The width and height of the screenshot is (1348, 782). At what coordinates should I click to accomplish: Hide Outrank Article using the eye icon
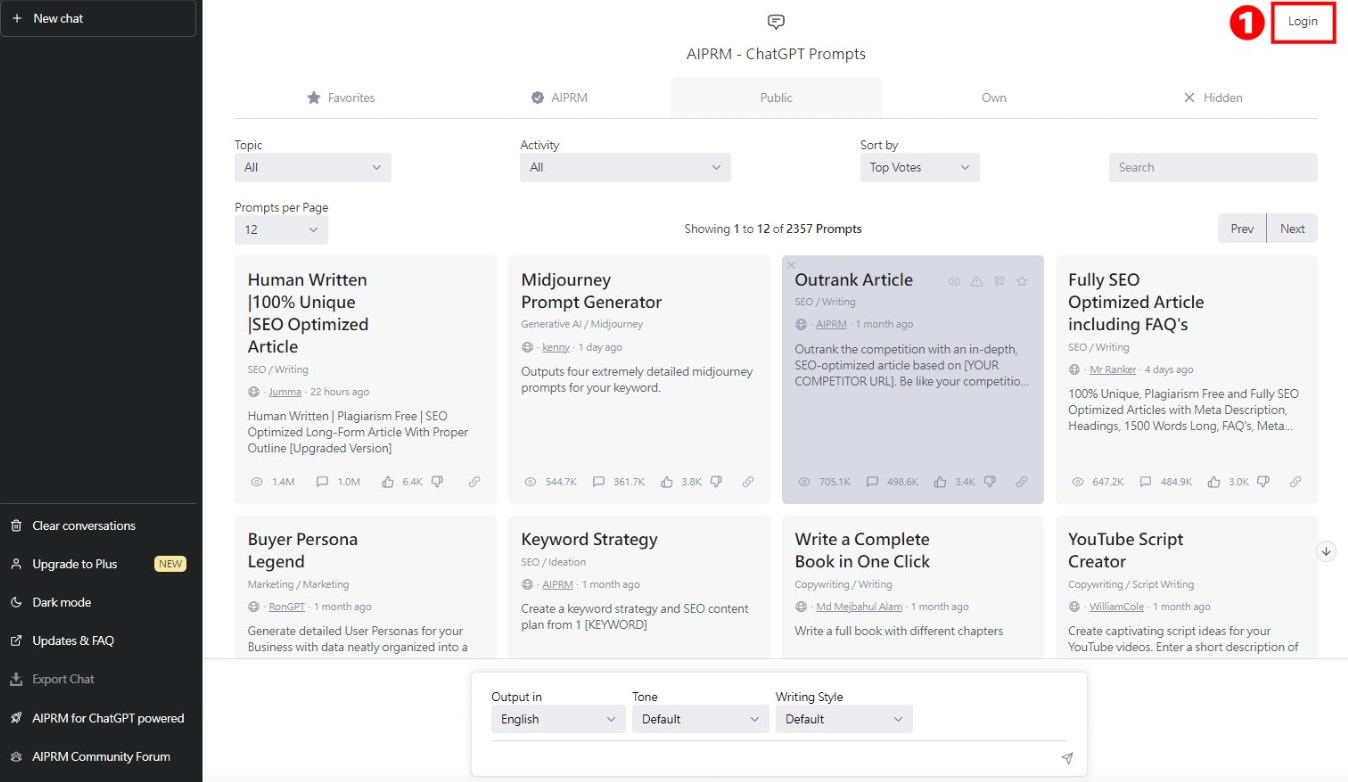tap(954, 282)
